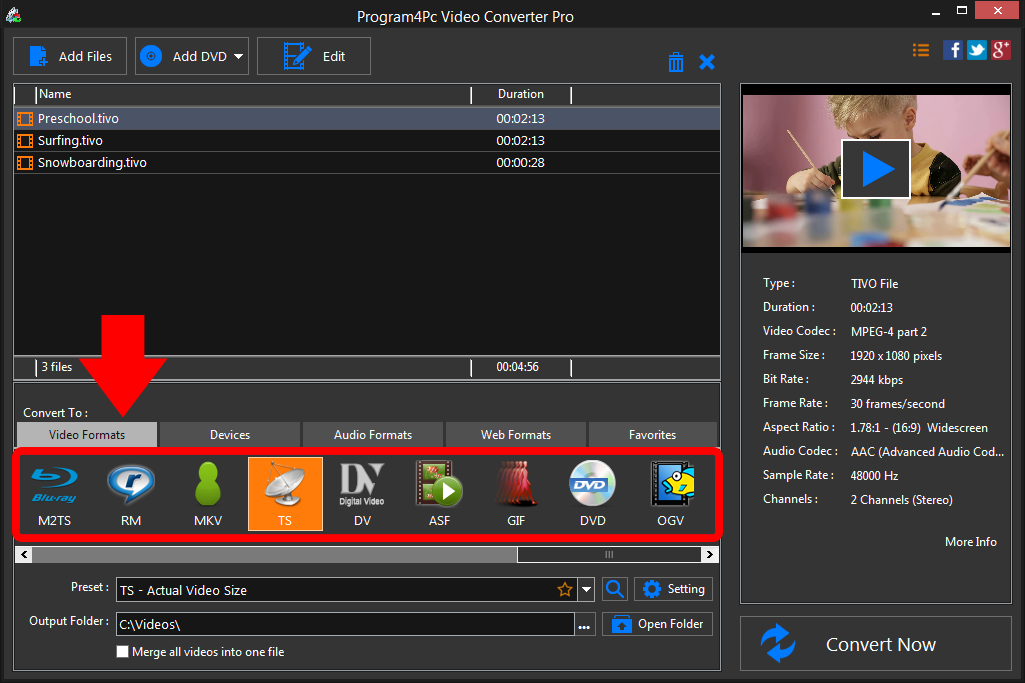Select the MKV output format
This screenshot has width=1025, height=683.
[x=208, y=493]
